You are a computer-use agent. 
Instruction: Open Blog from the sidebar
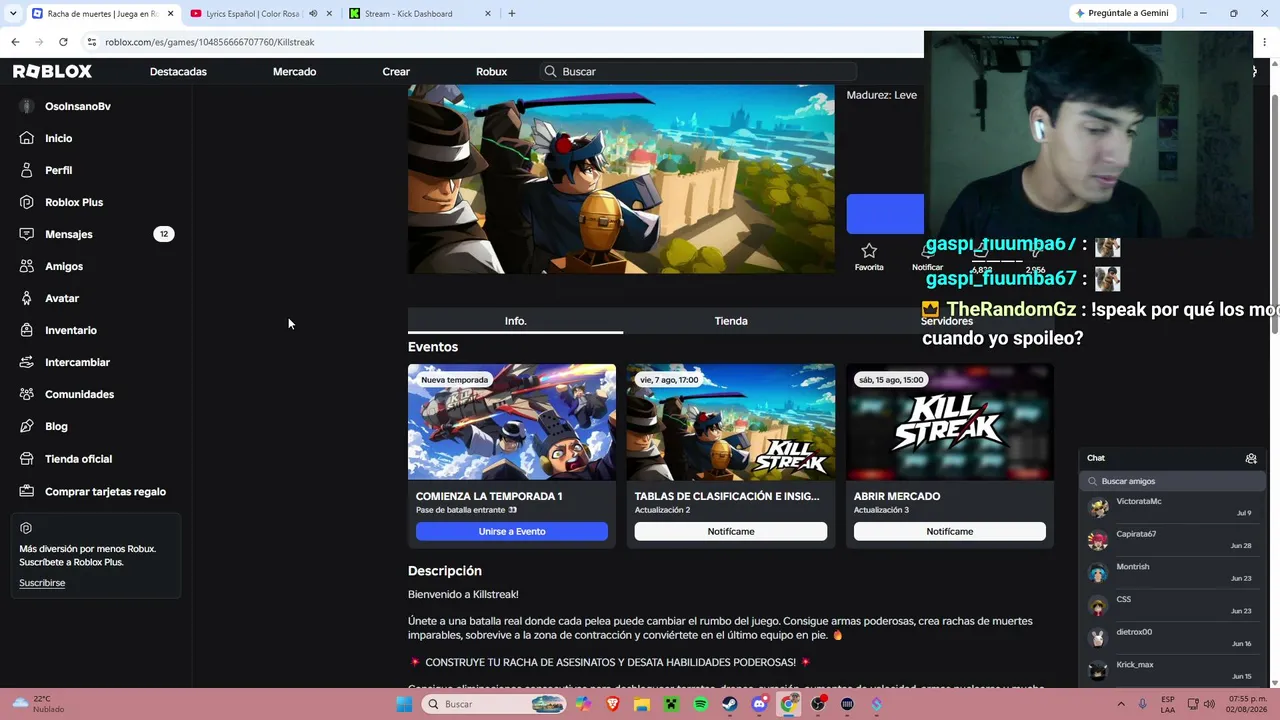(x=56, y=426)
